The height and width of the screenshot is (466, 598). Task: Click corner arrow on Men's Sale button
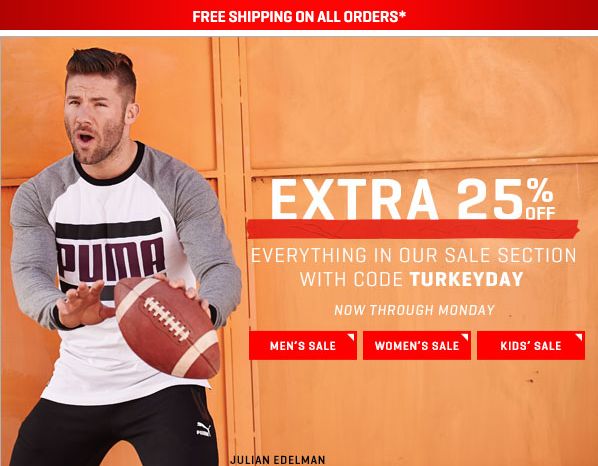350,337
